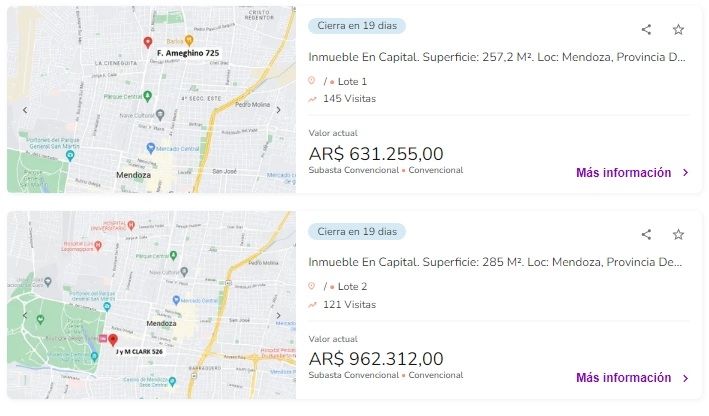Click the location pin icon beside Lote 1
709x416 pixels.
313,81
